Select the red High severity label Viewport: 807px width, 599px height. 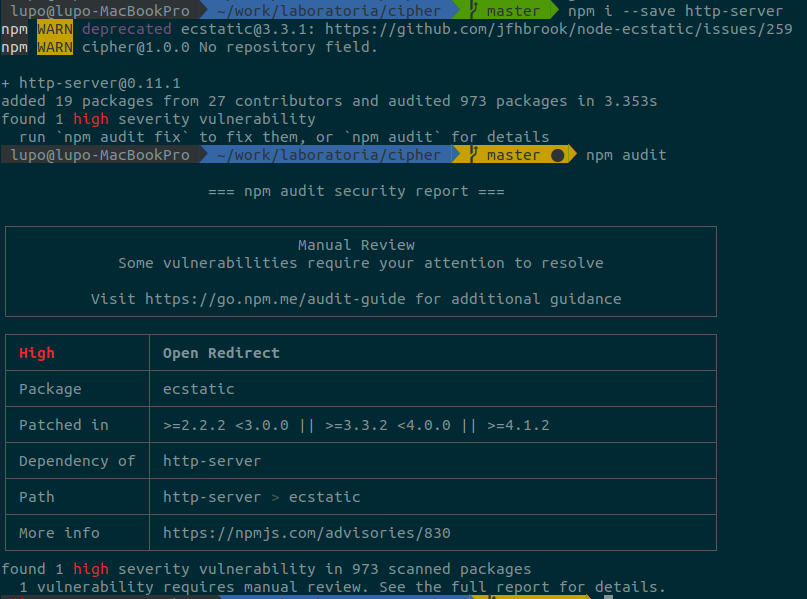[x=37, y=352]
